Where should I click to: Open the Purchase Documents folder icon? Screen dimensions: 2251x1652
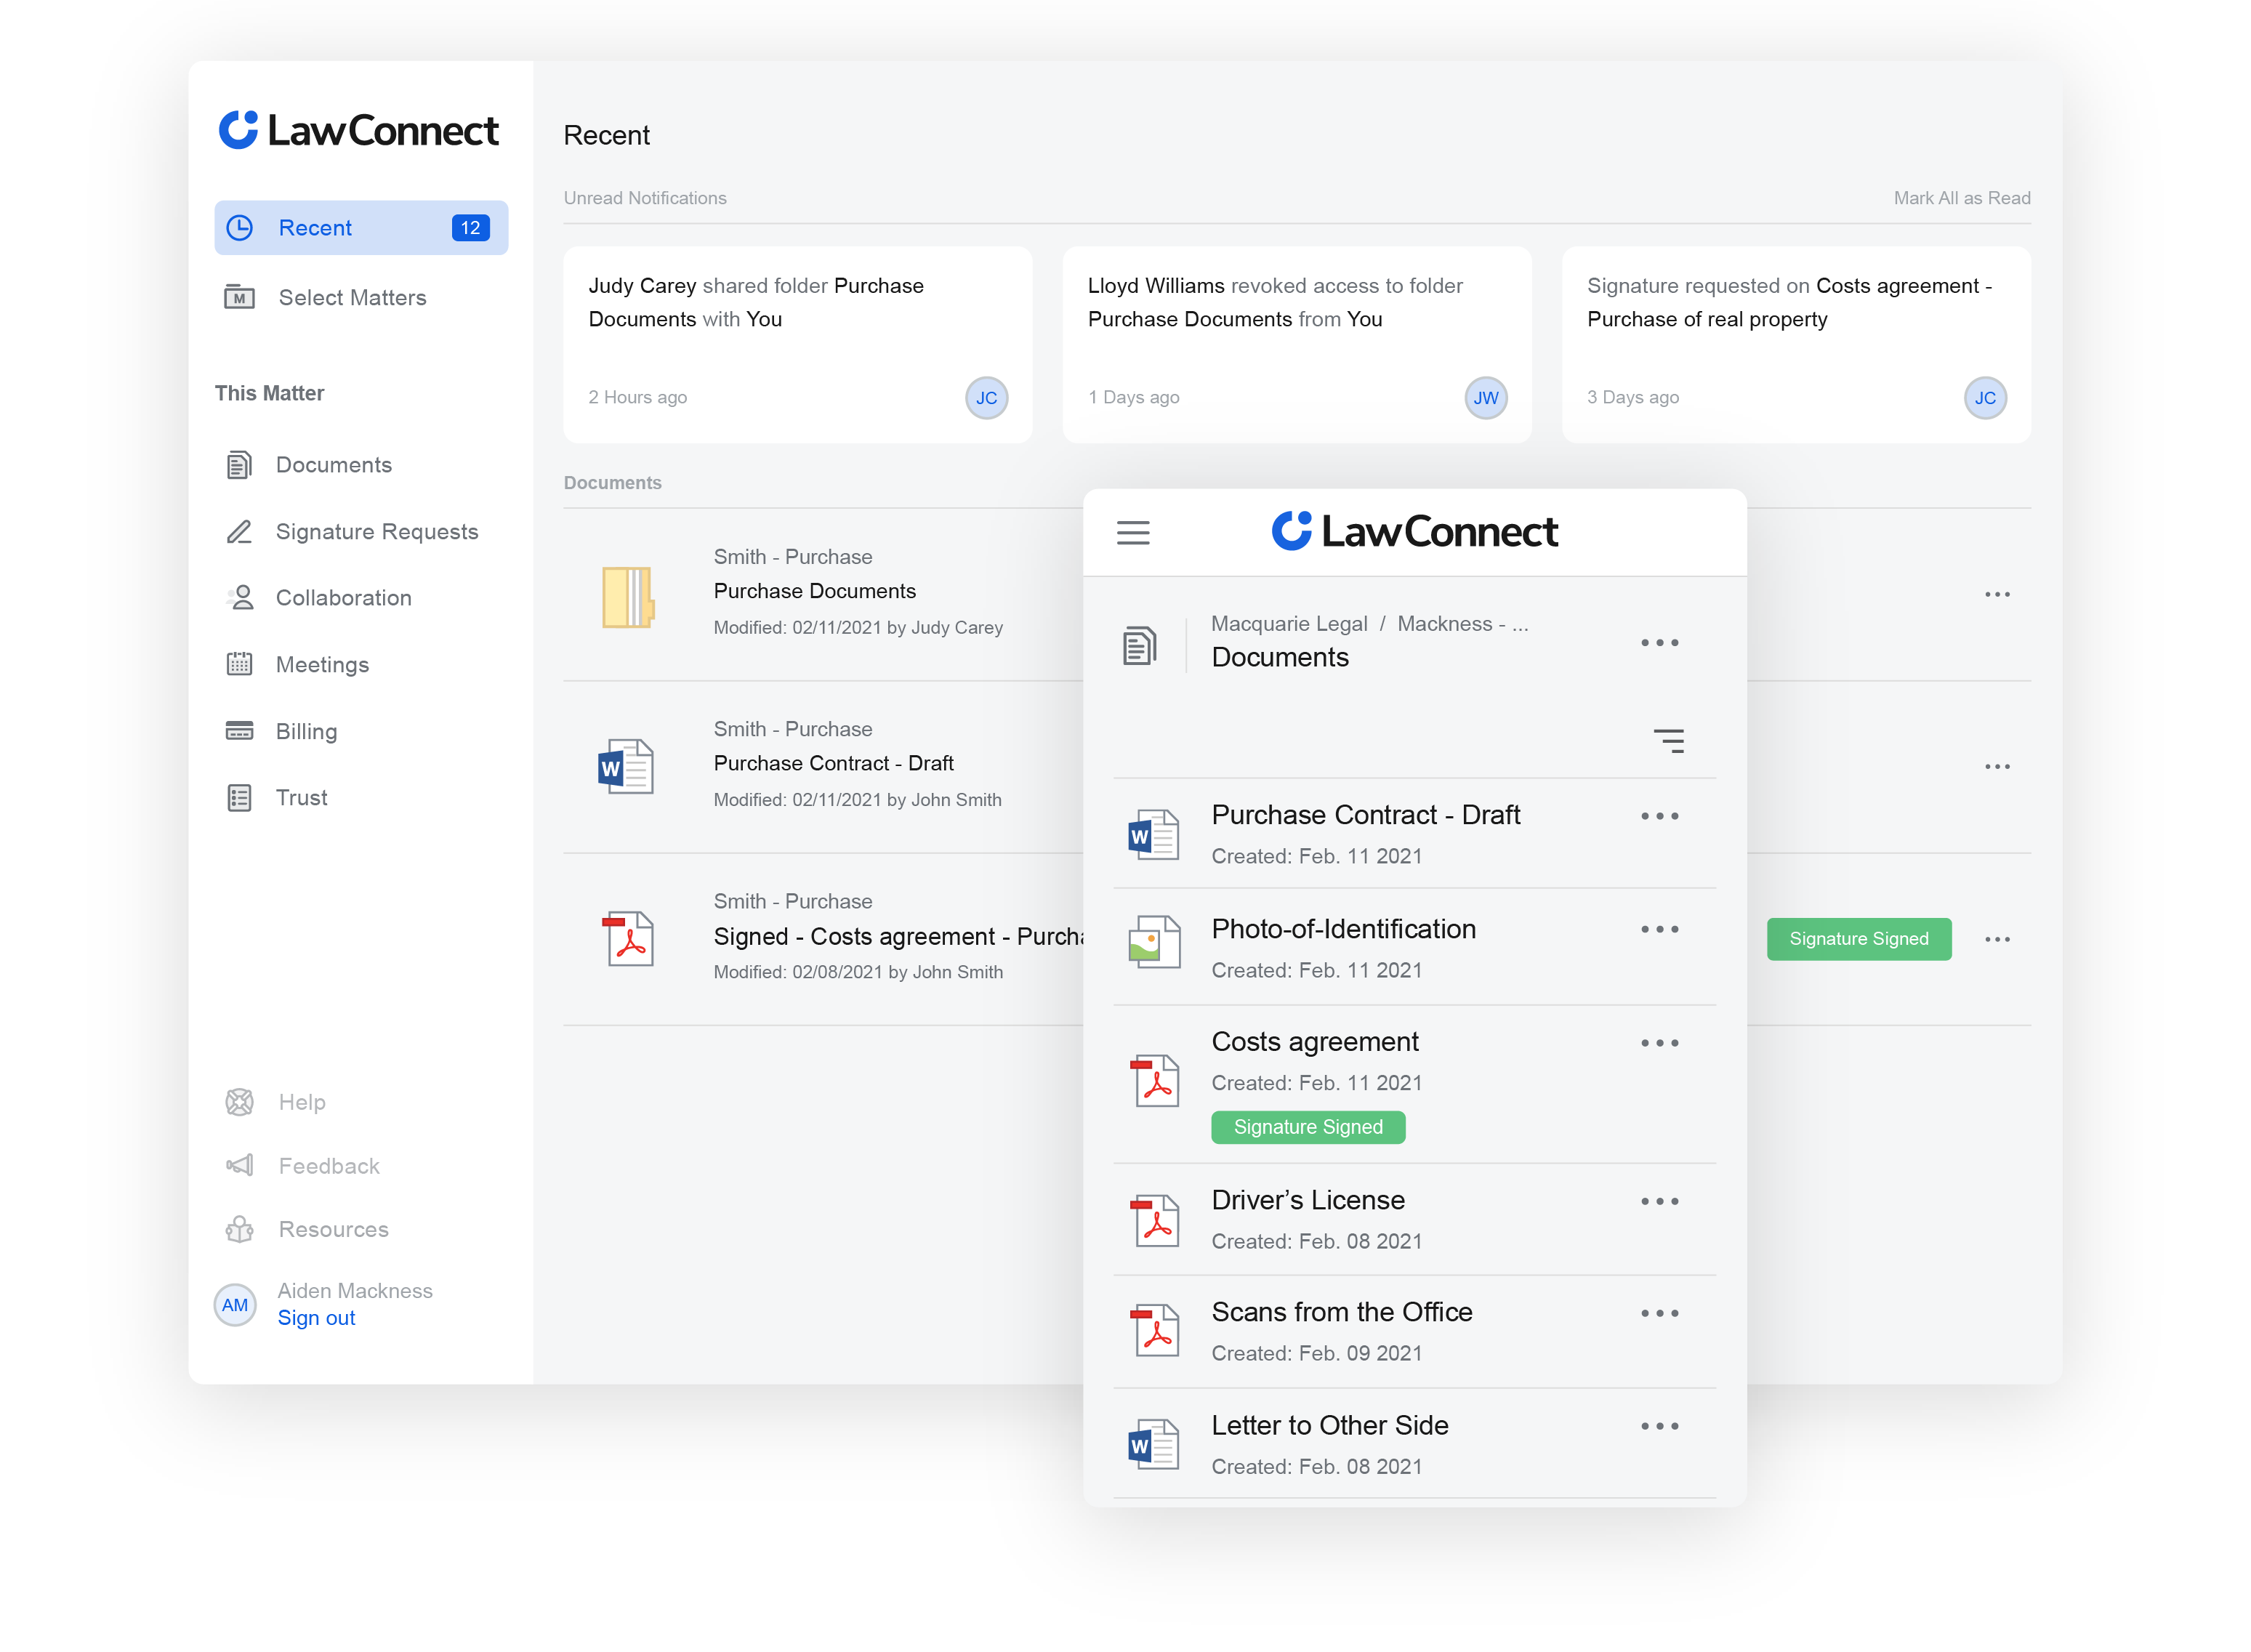point(628,597)
